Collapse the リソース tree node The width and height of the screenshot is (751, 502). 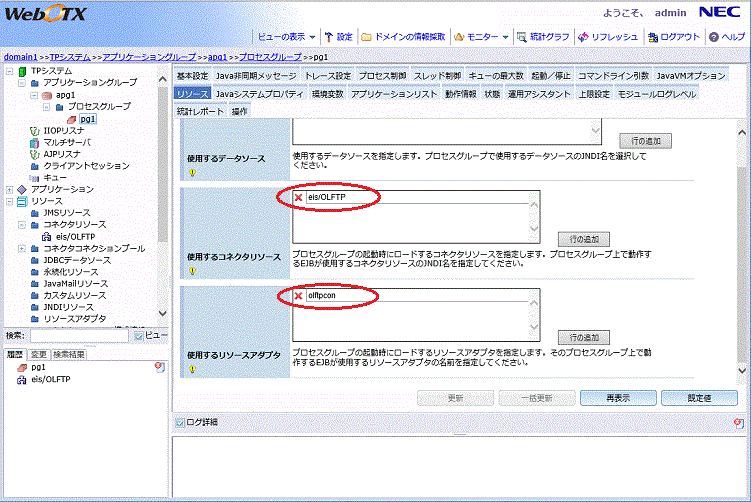[9, 201]
